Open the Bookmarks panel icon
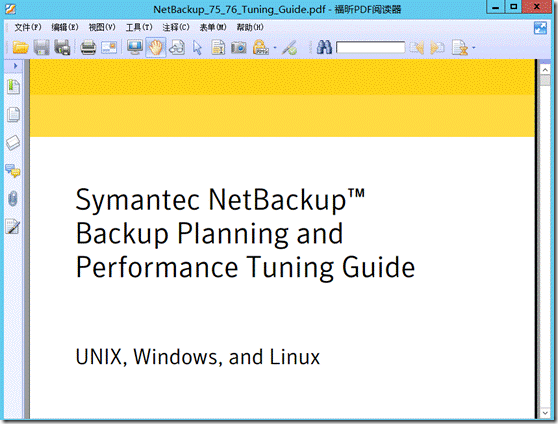The width and height of the screenshot is (558, 424). click(13, 87)
